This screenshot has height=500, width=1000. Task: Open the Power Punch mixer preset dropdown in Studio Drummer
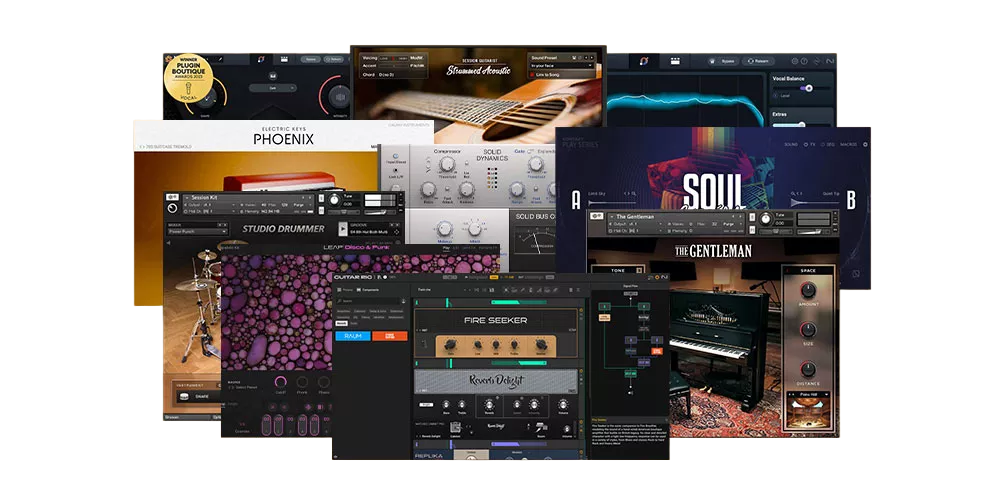click(x=198, y=232)
